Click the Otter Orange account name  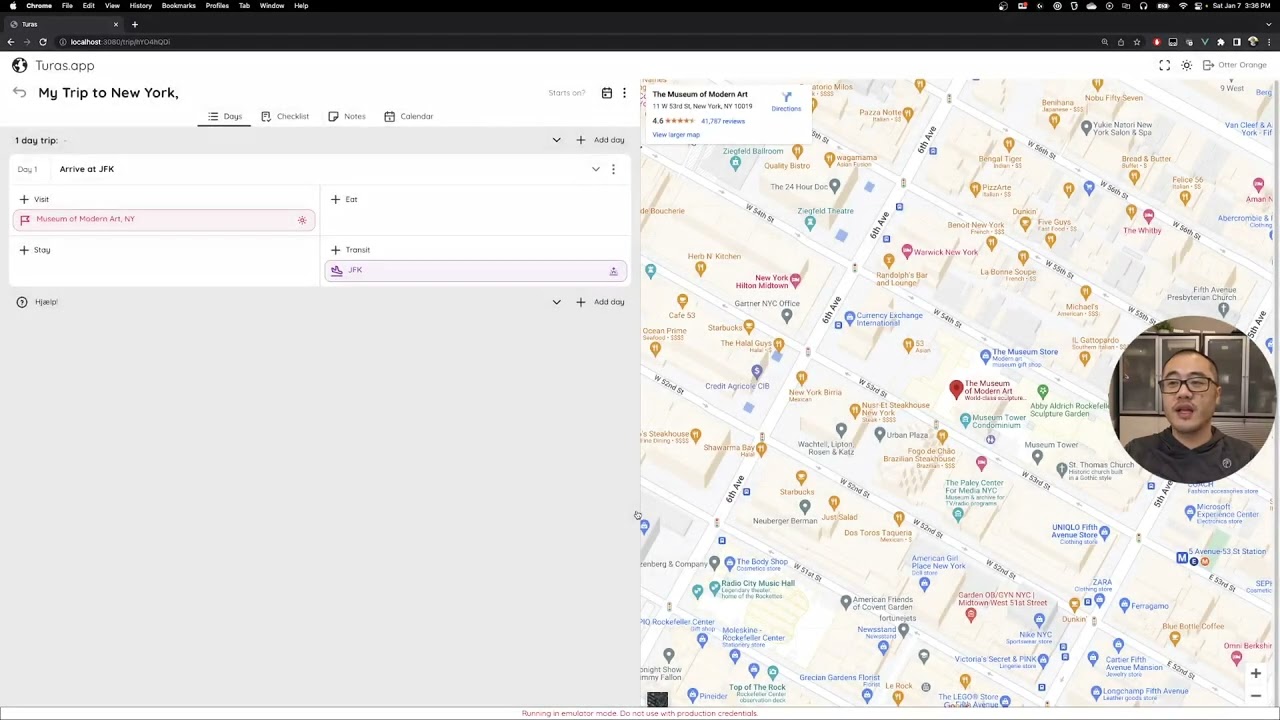tap(1242, 65)
